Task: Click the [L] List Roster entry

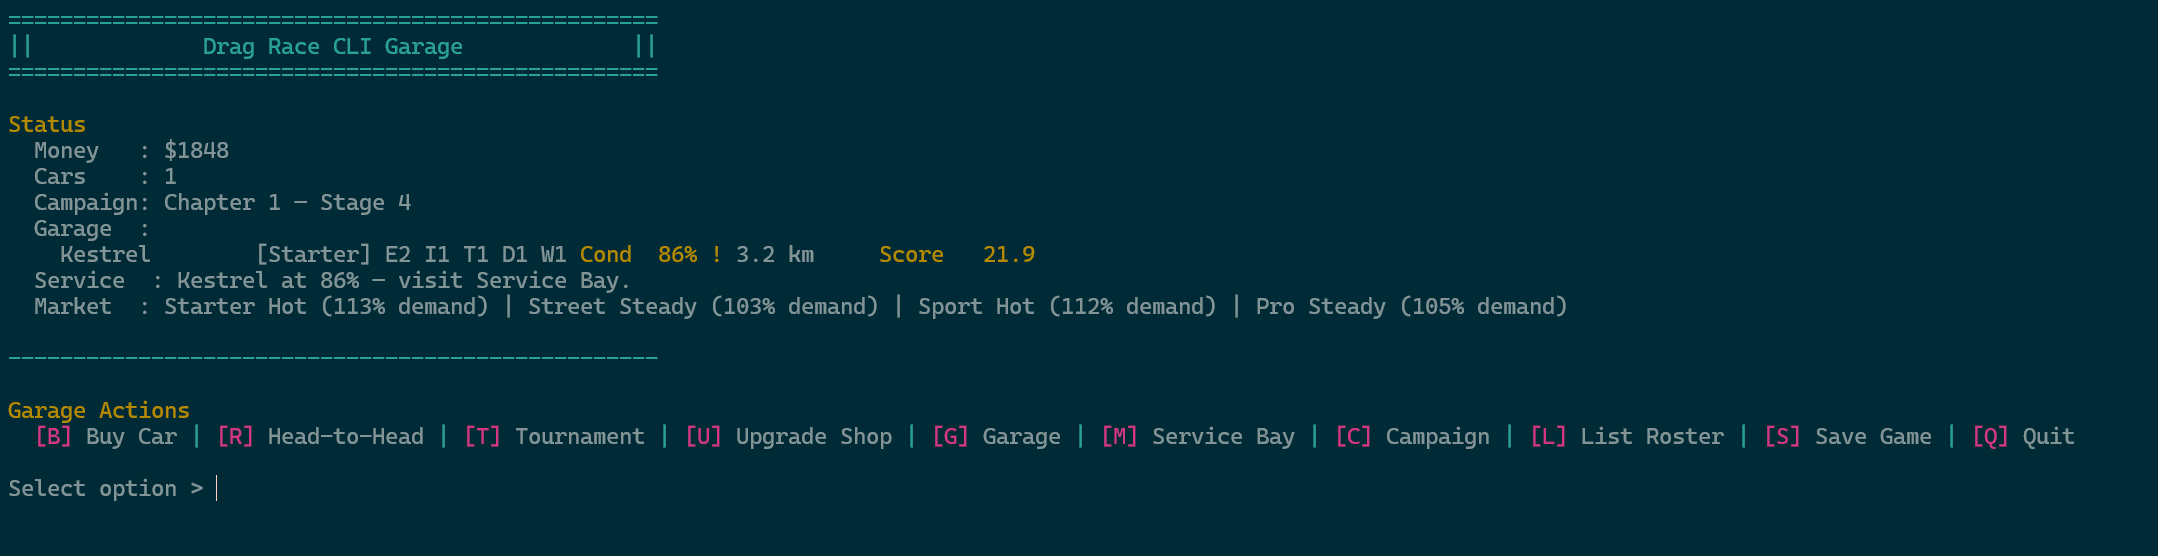Action: click(1627, 437)
